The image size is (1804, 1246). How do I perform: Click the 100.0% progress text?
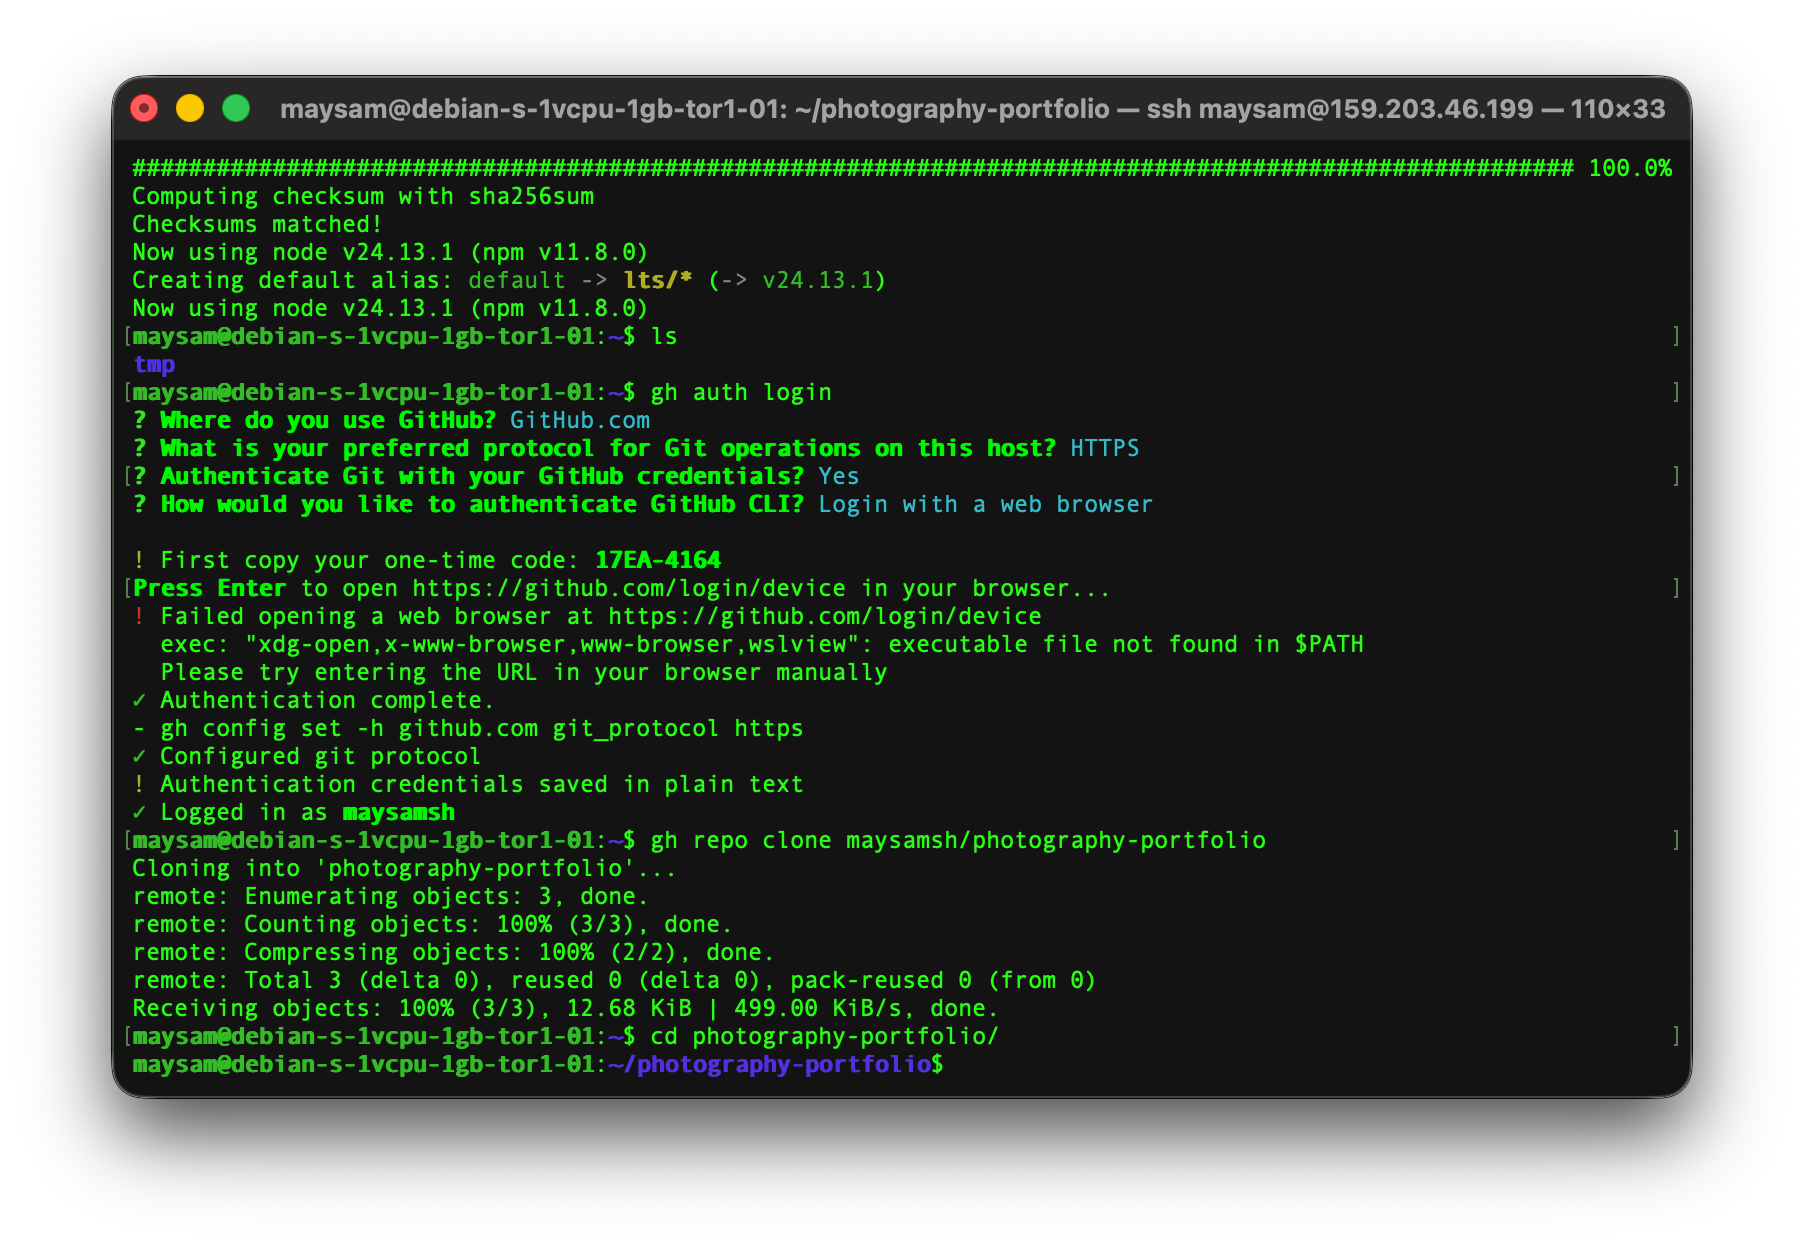point(1630,168)
